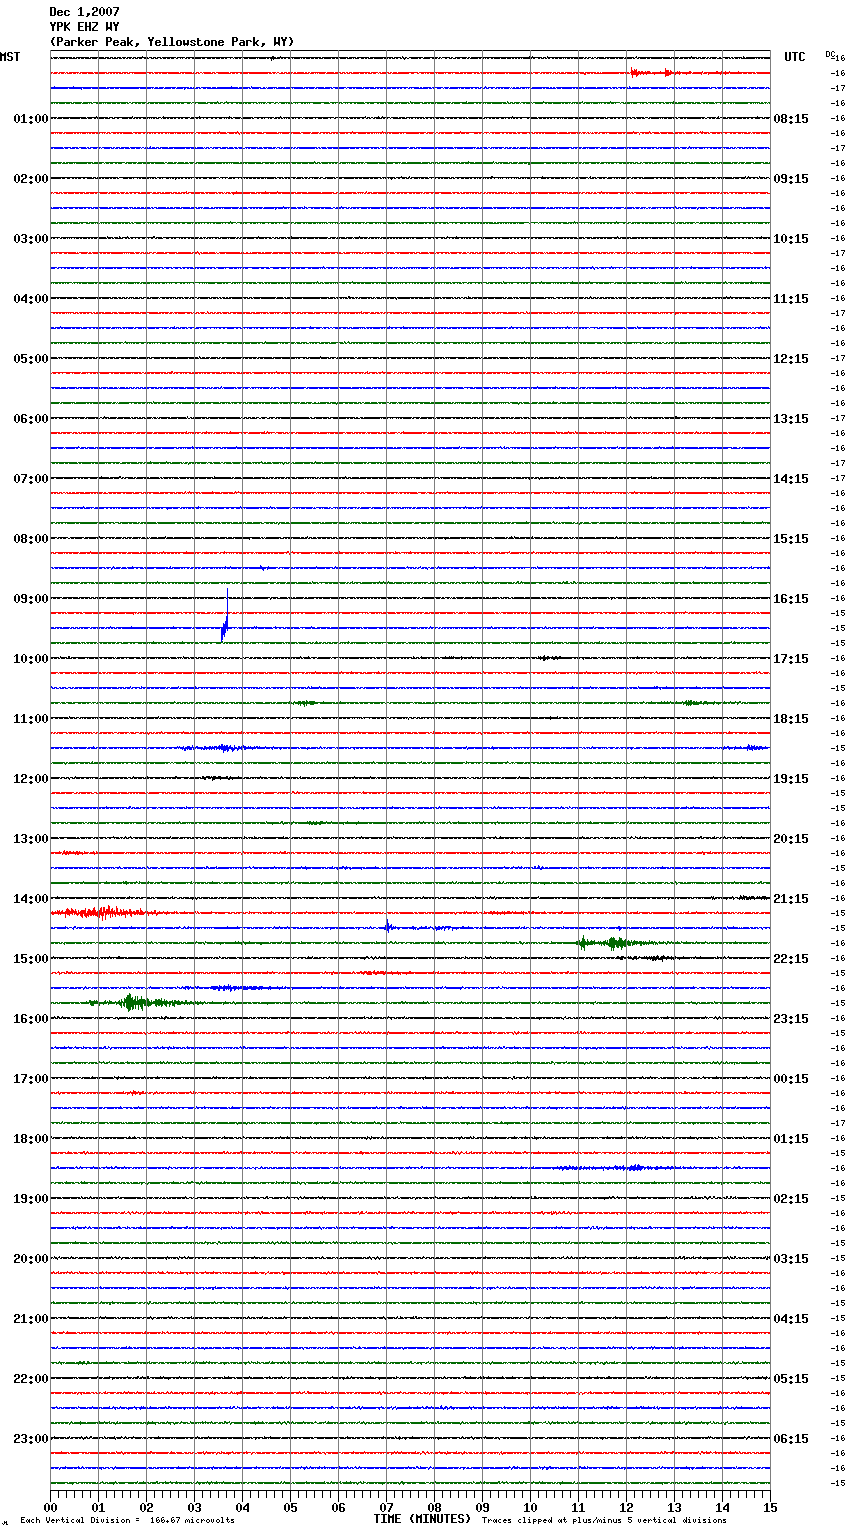This screenshot has height=1534, width=850.
Task: Click the "17:15" UTC row label
Action: 791,659
